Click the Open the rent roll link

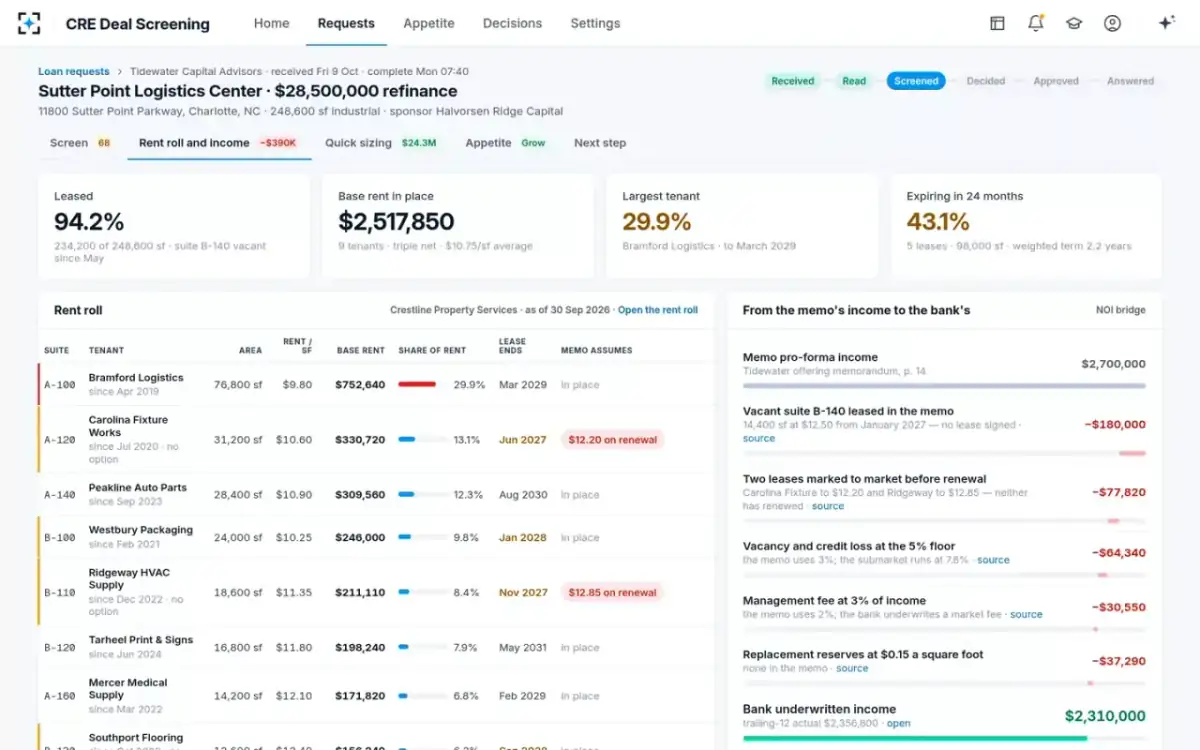pos(658,310)
